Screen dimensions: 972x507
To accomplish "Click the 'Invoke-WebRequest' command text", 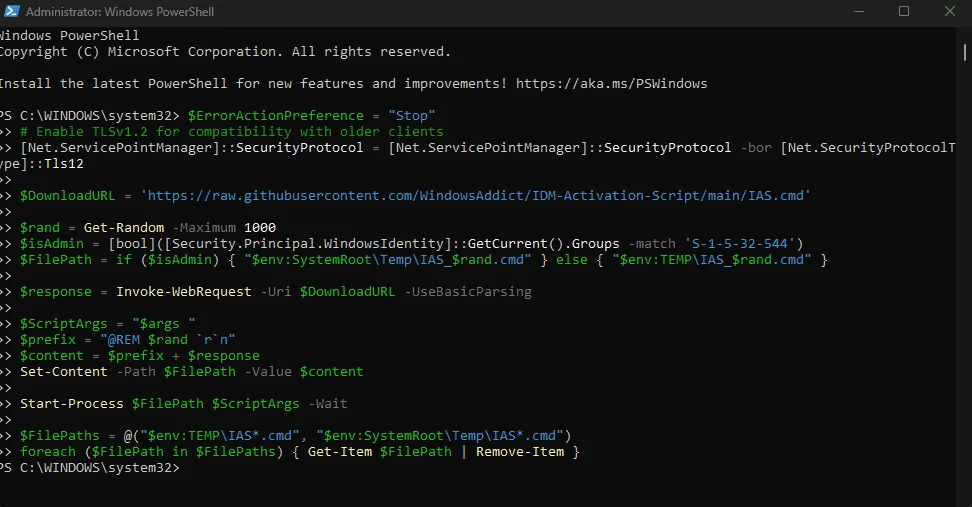I will [x=184, y=291].
